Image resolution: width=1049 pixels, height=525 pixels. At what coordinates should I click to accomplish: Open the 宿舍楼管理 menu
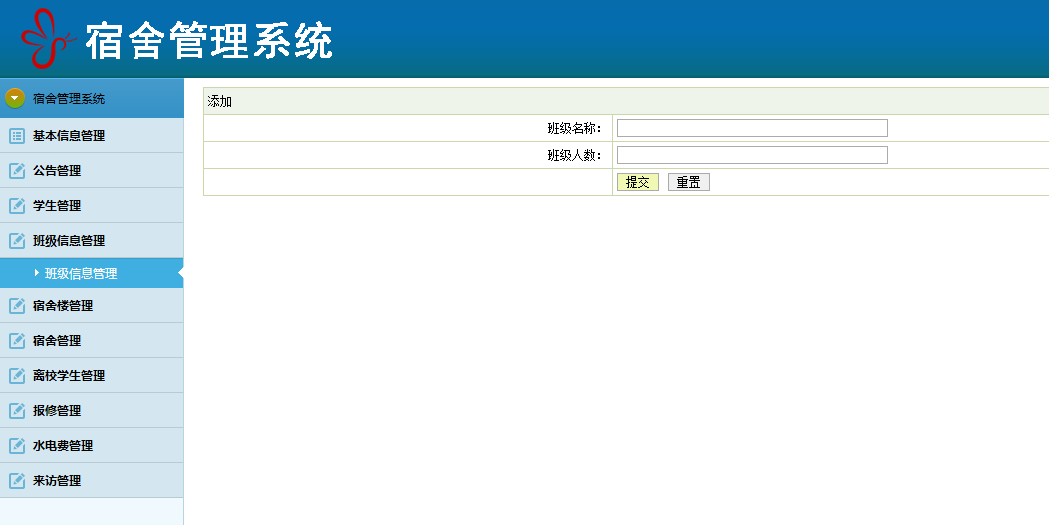(92, 306)
